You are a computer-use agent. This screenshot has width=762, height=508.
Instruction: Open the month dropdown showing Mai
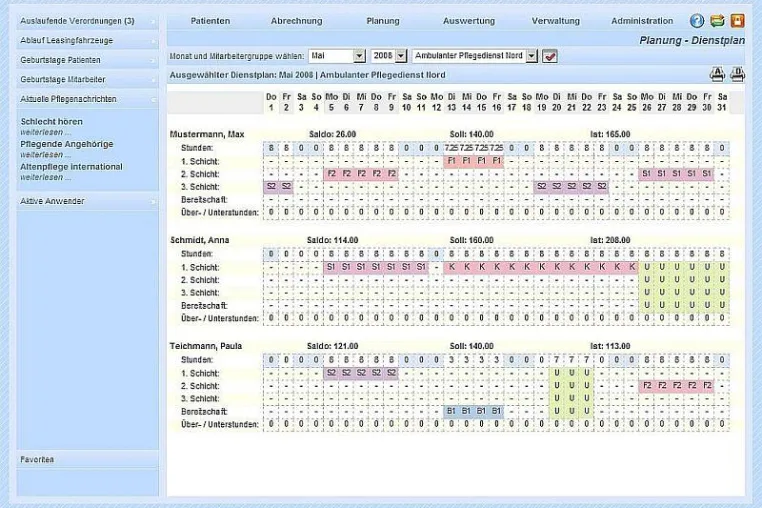[x=337, y=56]
